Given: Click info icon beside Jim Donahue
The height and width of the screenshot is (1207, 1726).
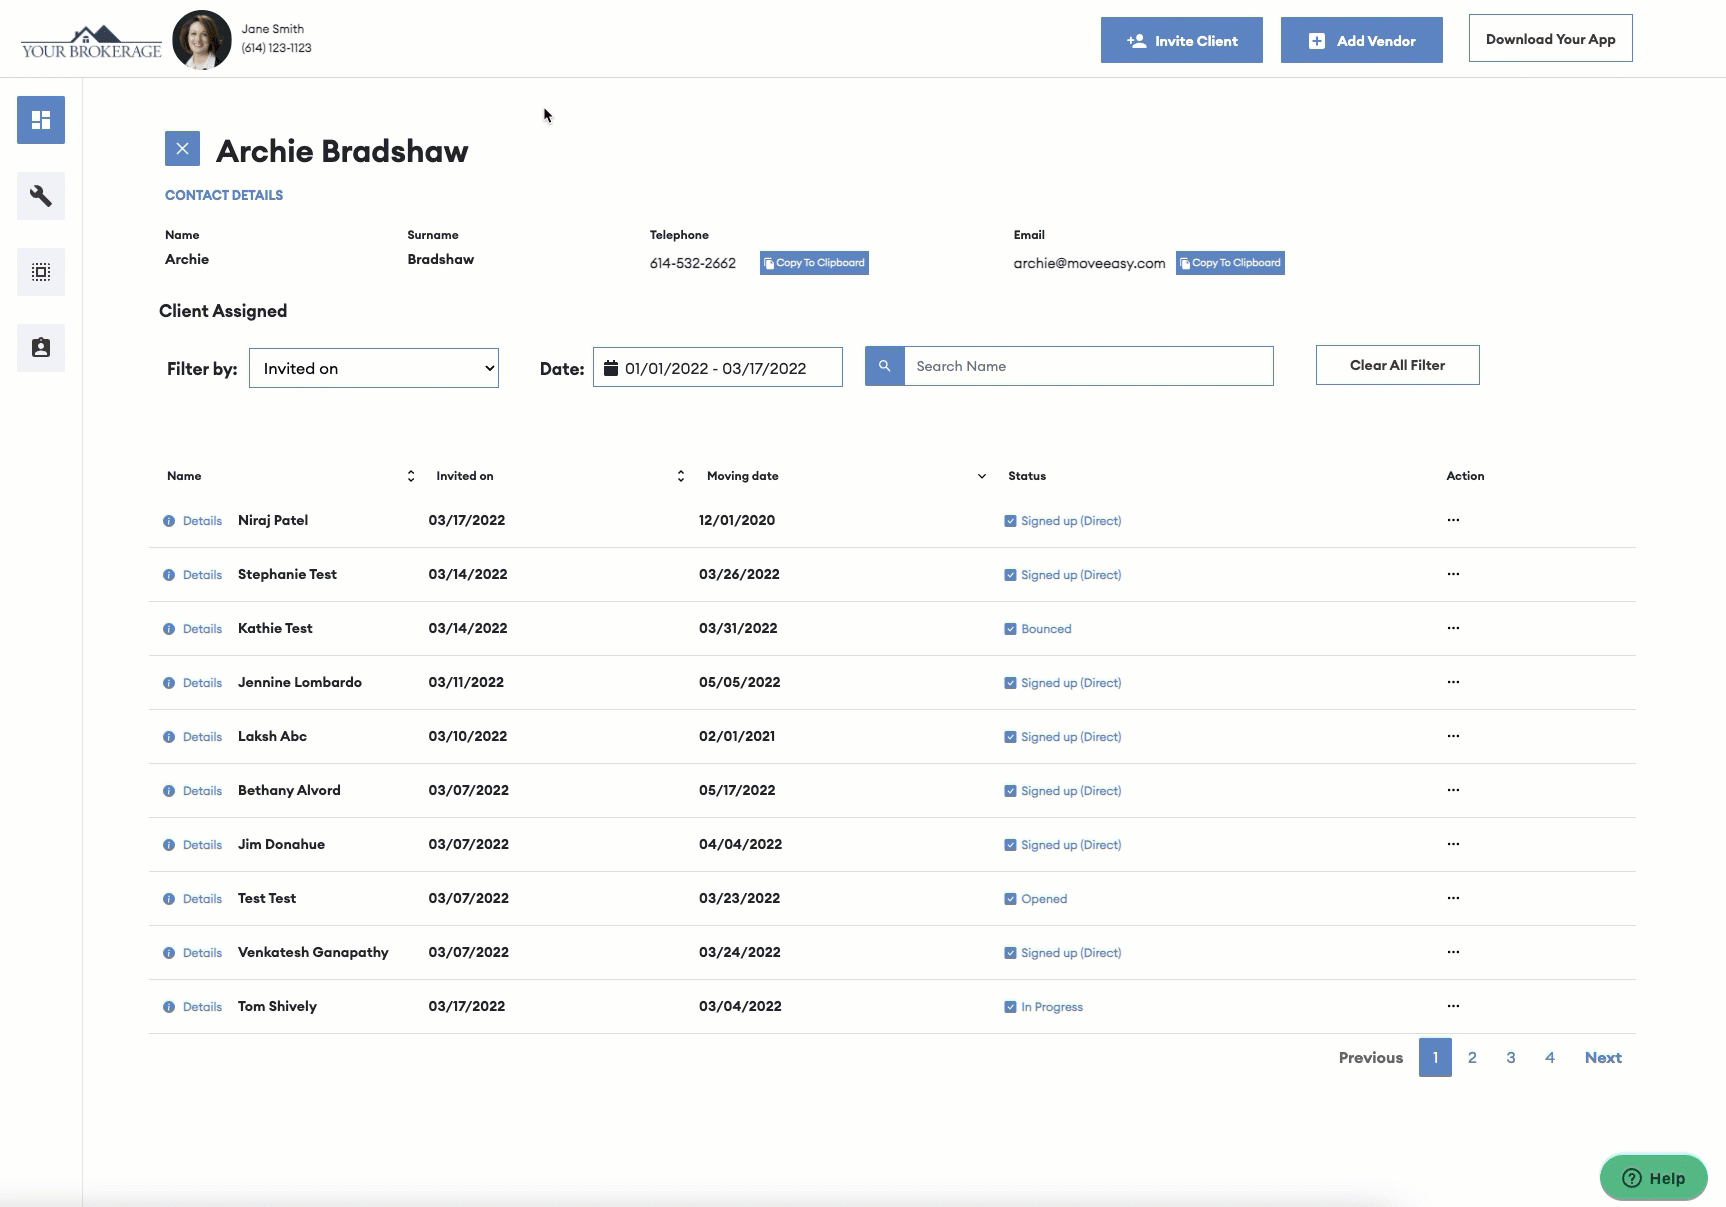Looking at the screenshot, I should click(169, 845).
